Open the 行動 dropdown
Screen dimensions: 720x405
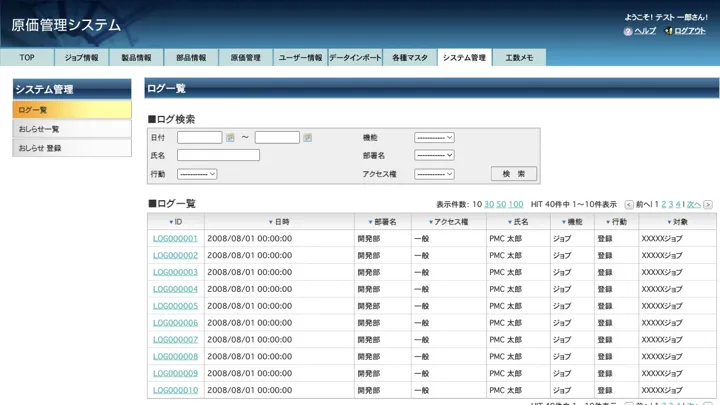(x=197, y=174)
